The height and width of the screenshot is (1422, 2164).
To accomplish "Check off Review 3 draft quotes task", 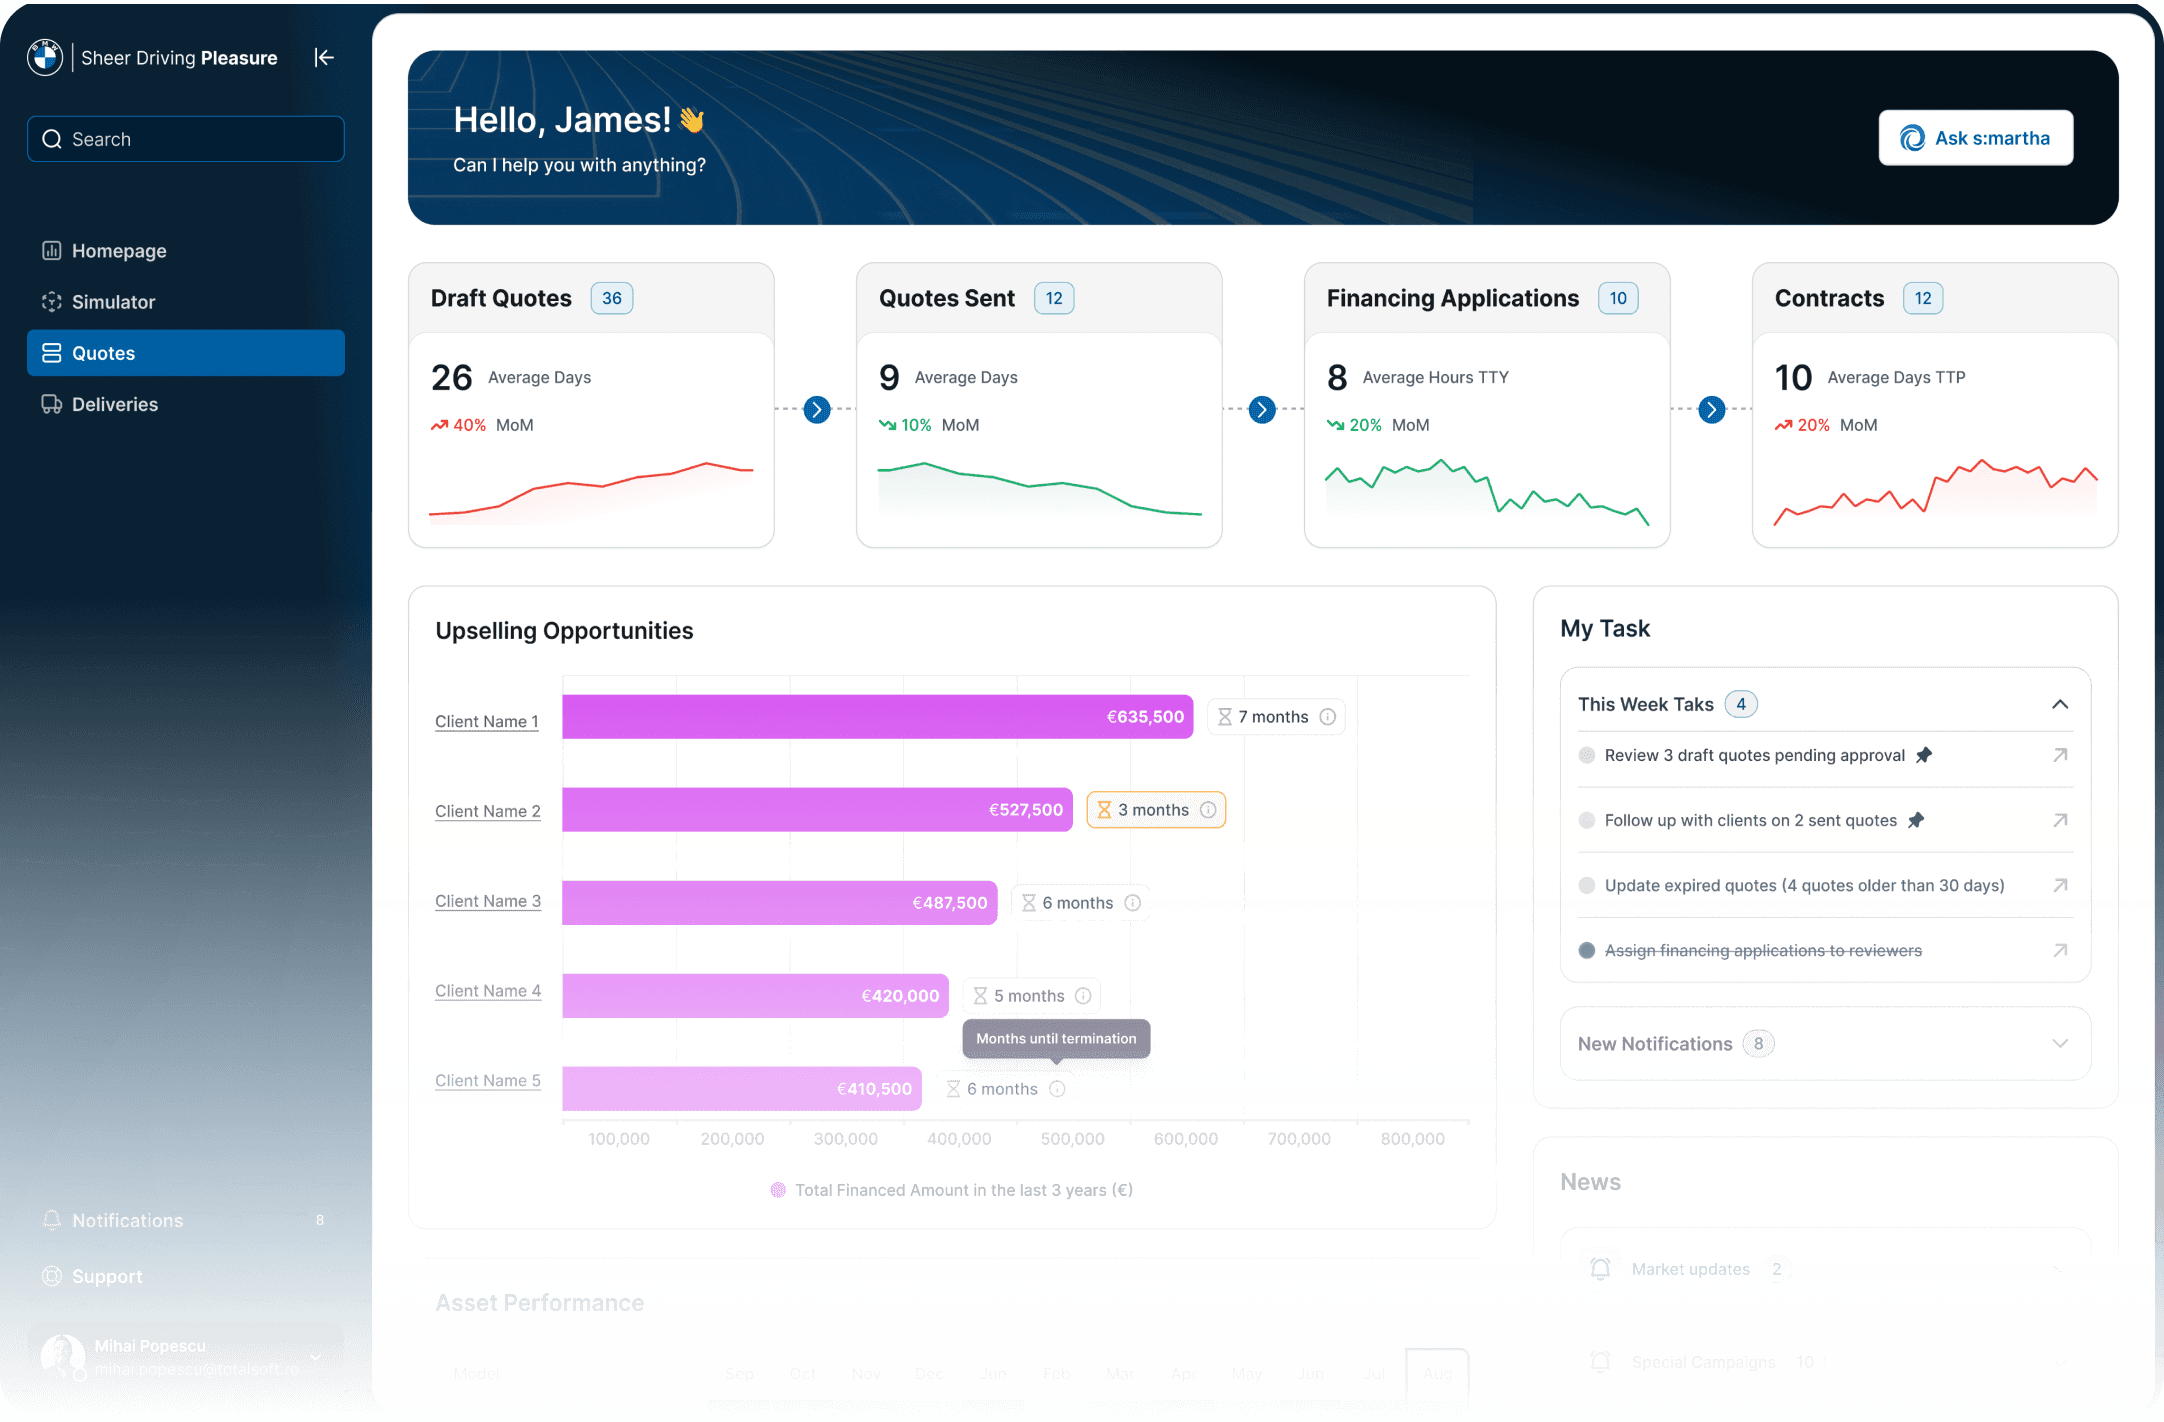I will (x=1586, y=755).
